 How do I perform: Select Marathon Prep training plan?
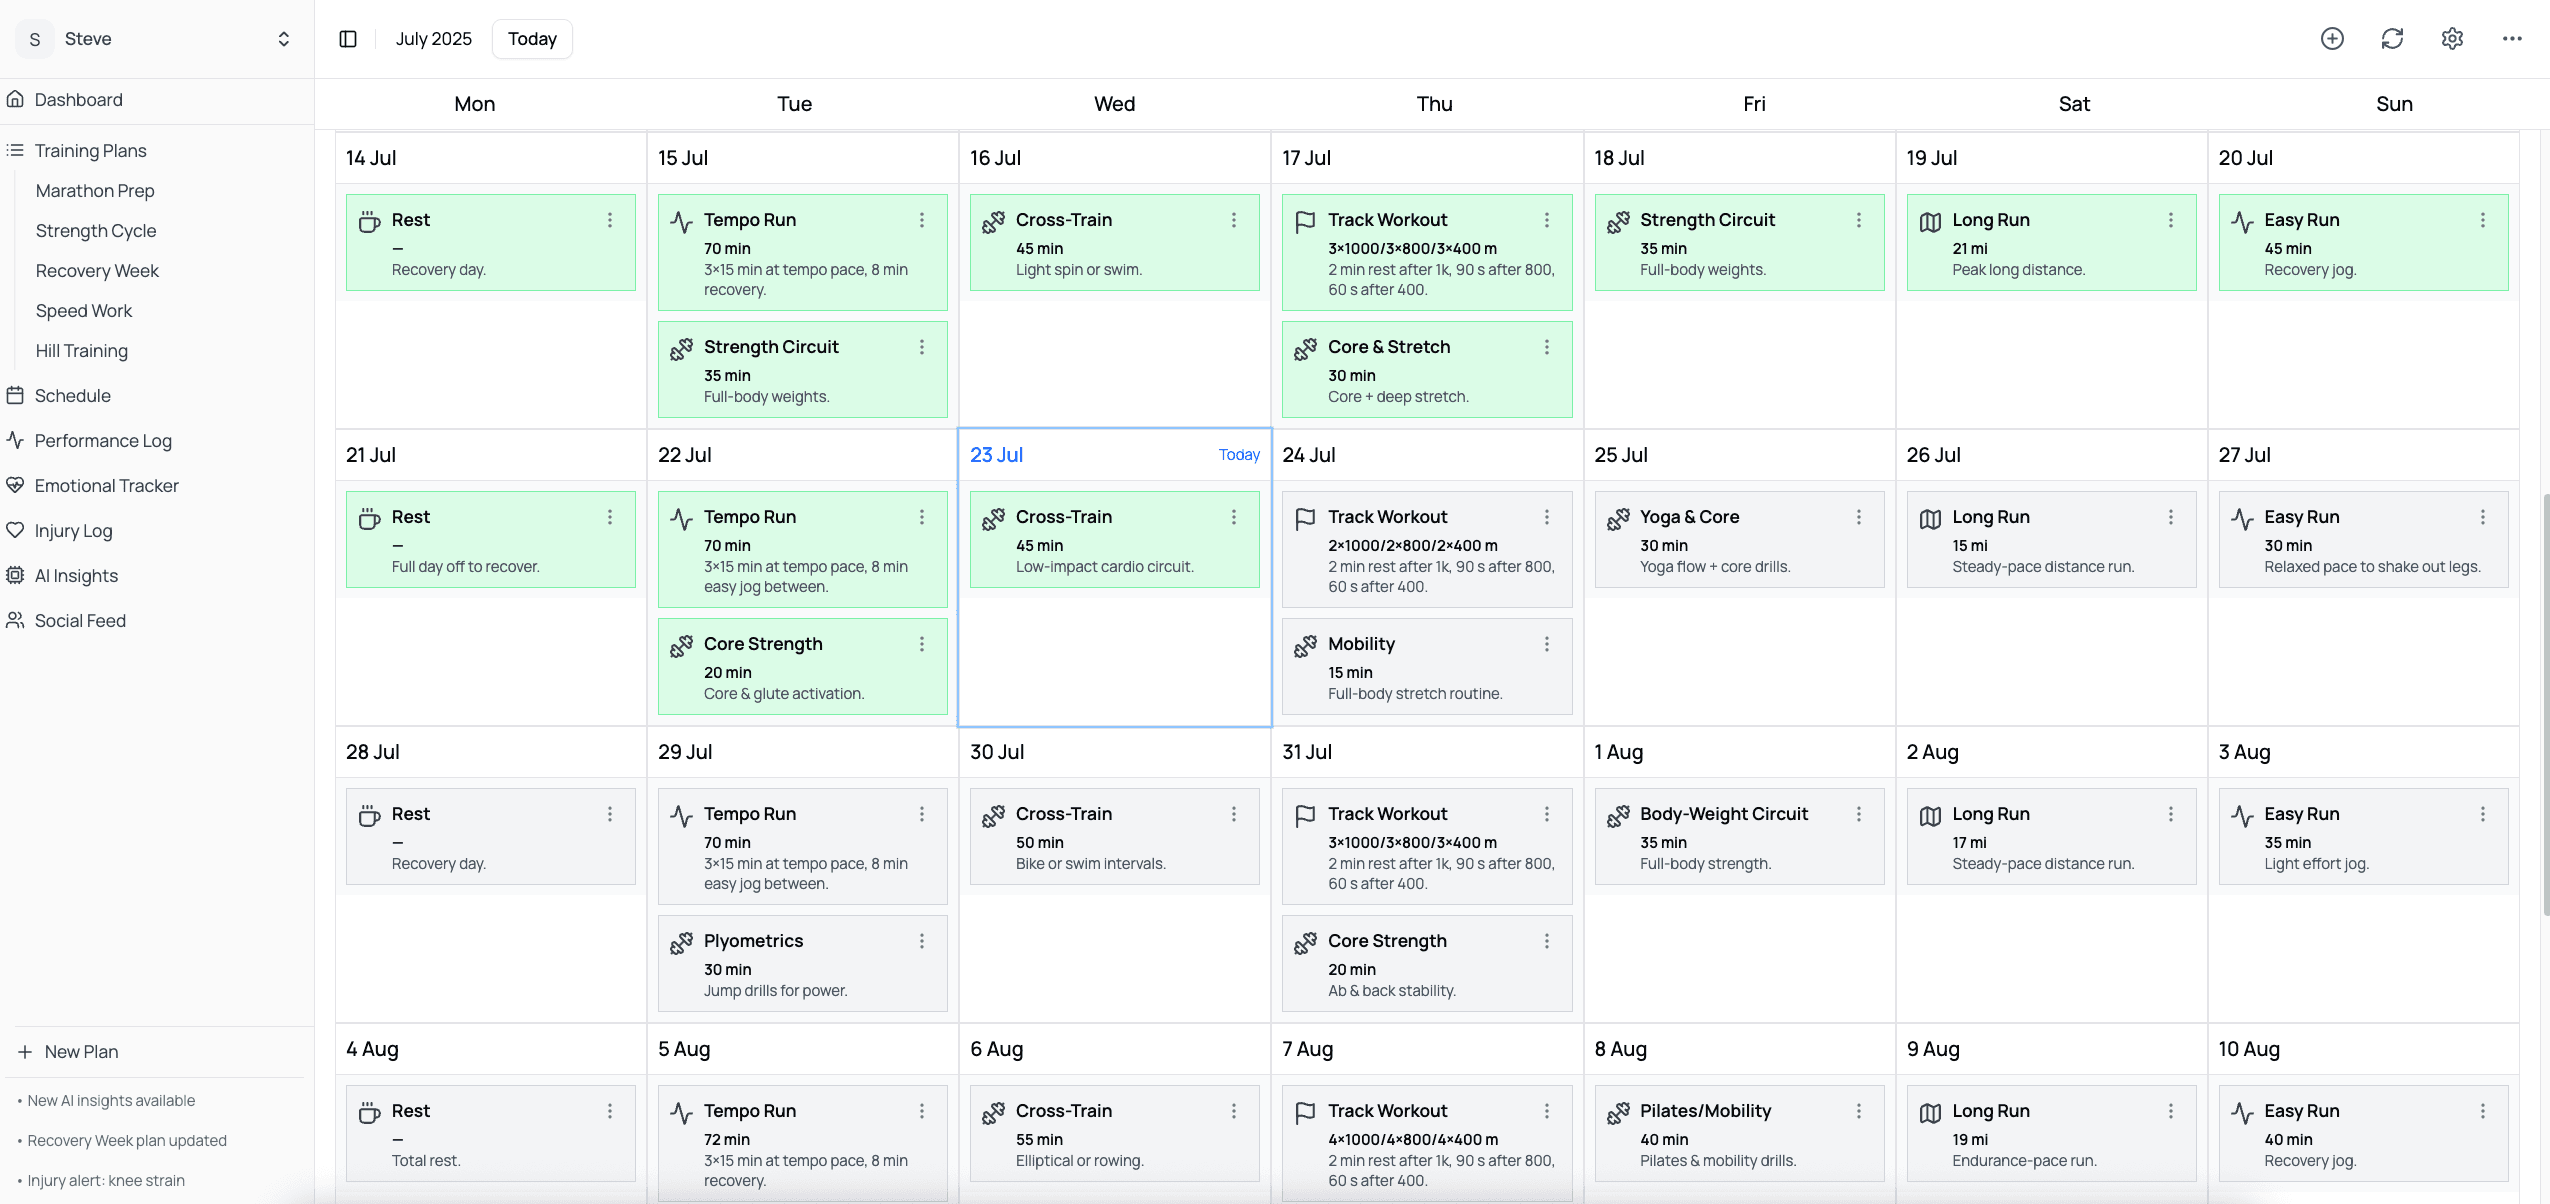click(x=95, y=190)
